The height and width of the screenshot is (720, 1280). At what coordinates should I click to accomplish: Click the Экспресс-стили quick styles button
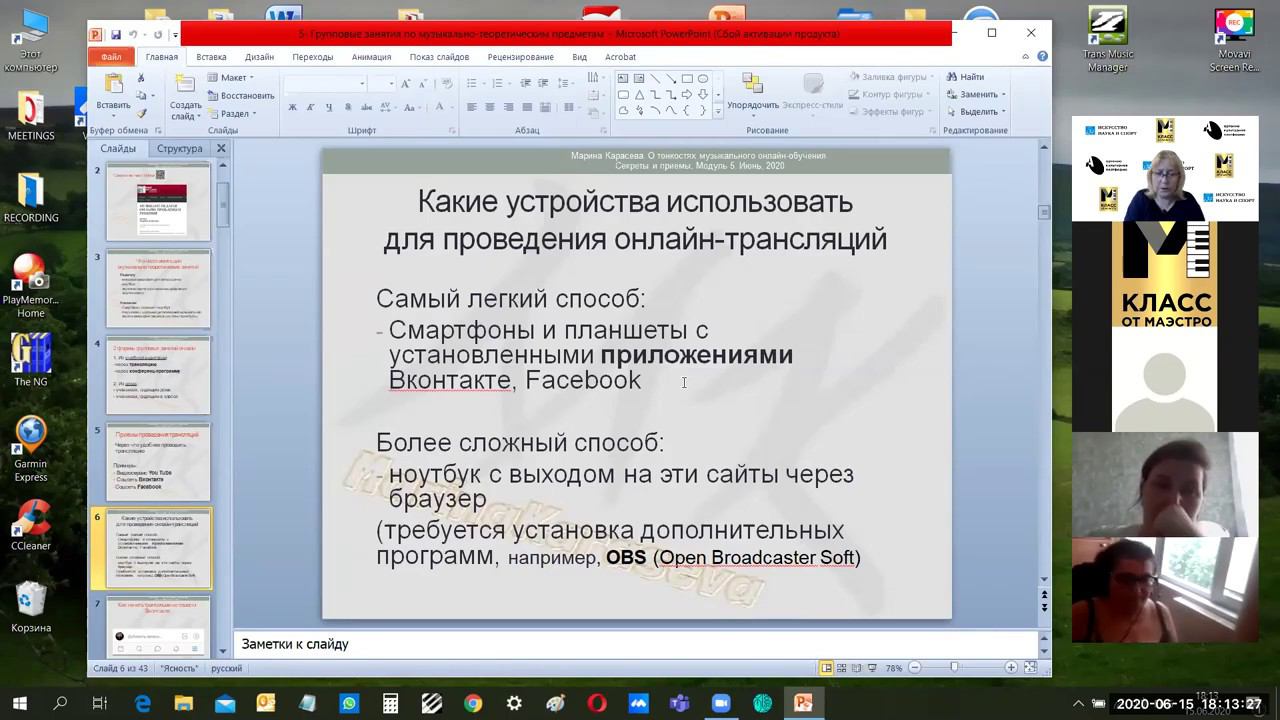coord(813,90)
